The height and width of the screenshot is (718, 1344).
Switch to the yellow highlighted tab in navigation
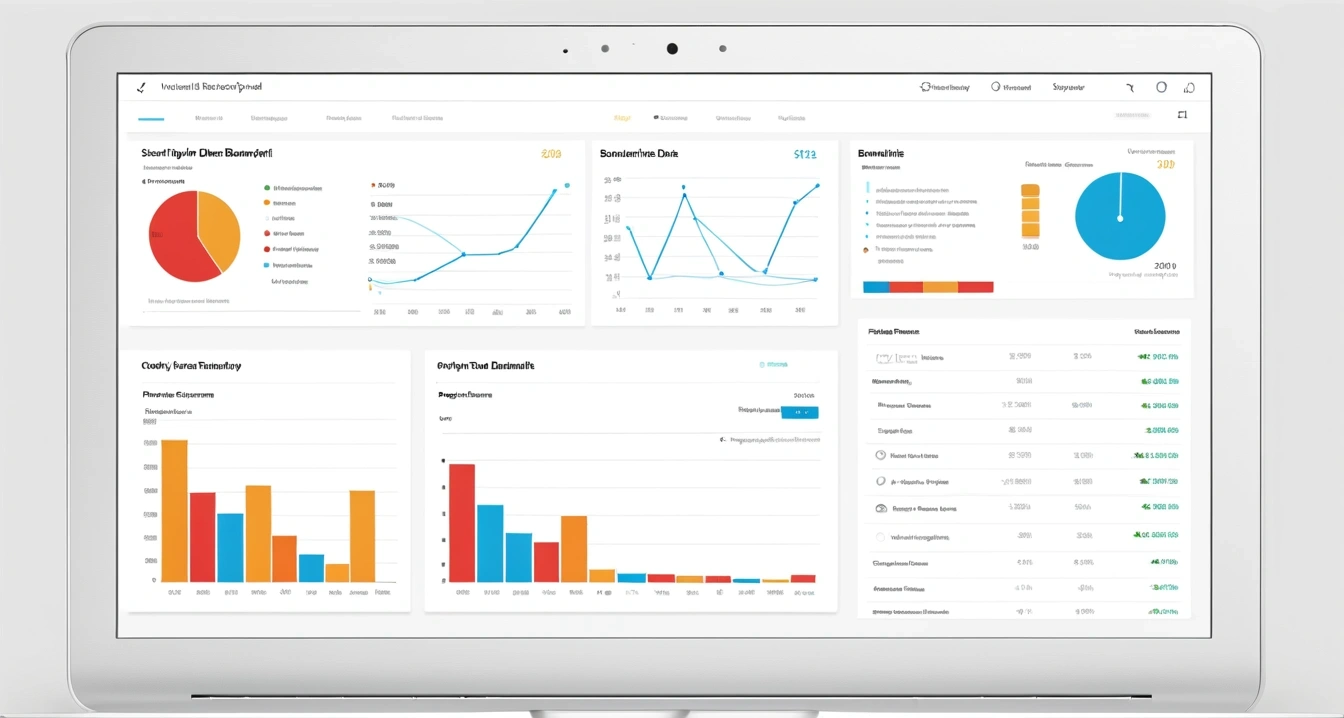pyautogui.click(x=622, y=118)
